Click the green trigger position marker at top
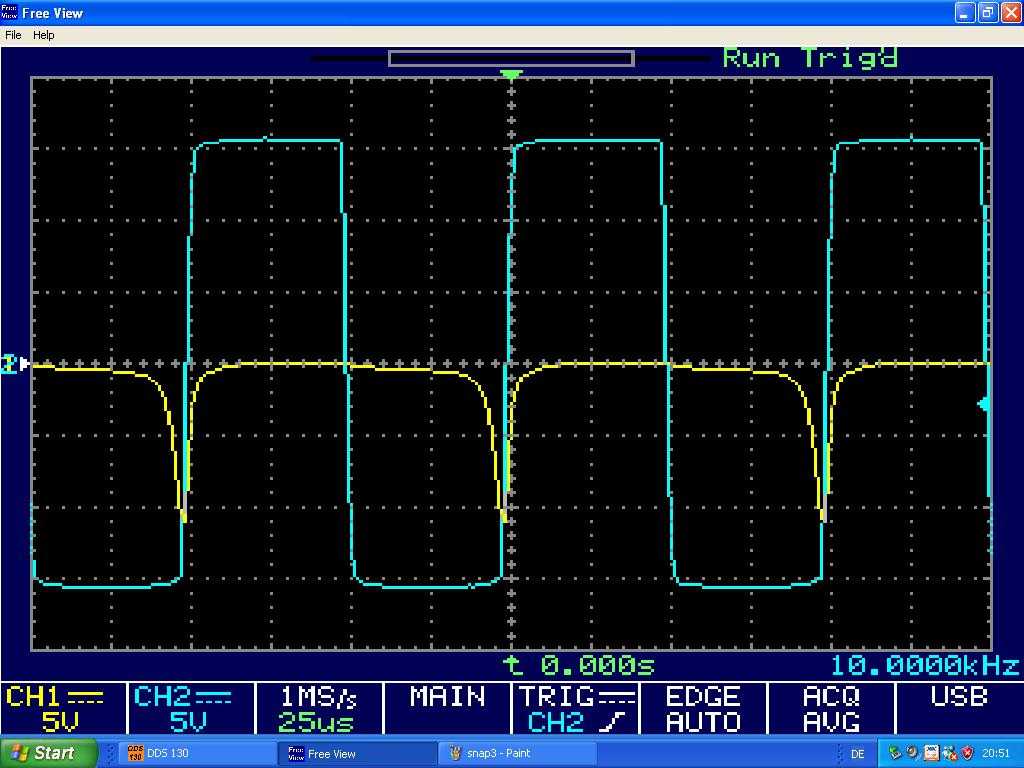 pyautogui.click(x=511, y=75)
